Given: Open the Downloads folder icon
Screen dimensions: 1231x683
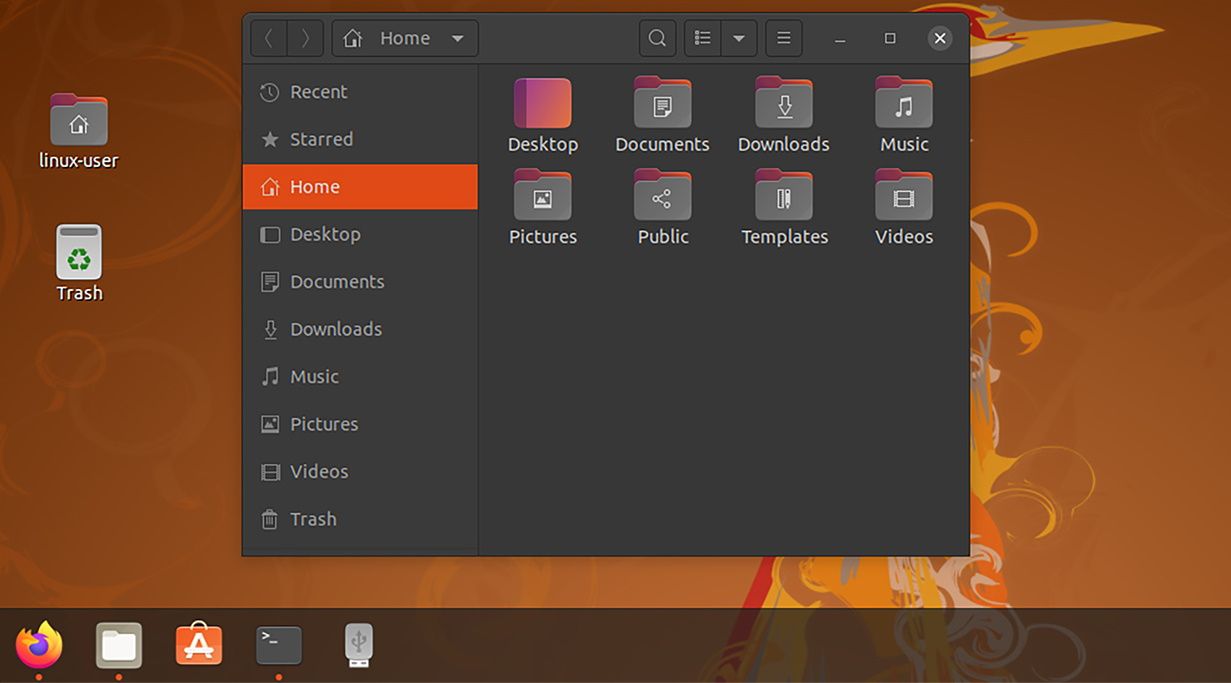Looking at the screenshot, I should point(784,103).
